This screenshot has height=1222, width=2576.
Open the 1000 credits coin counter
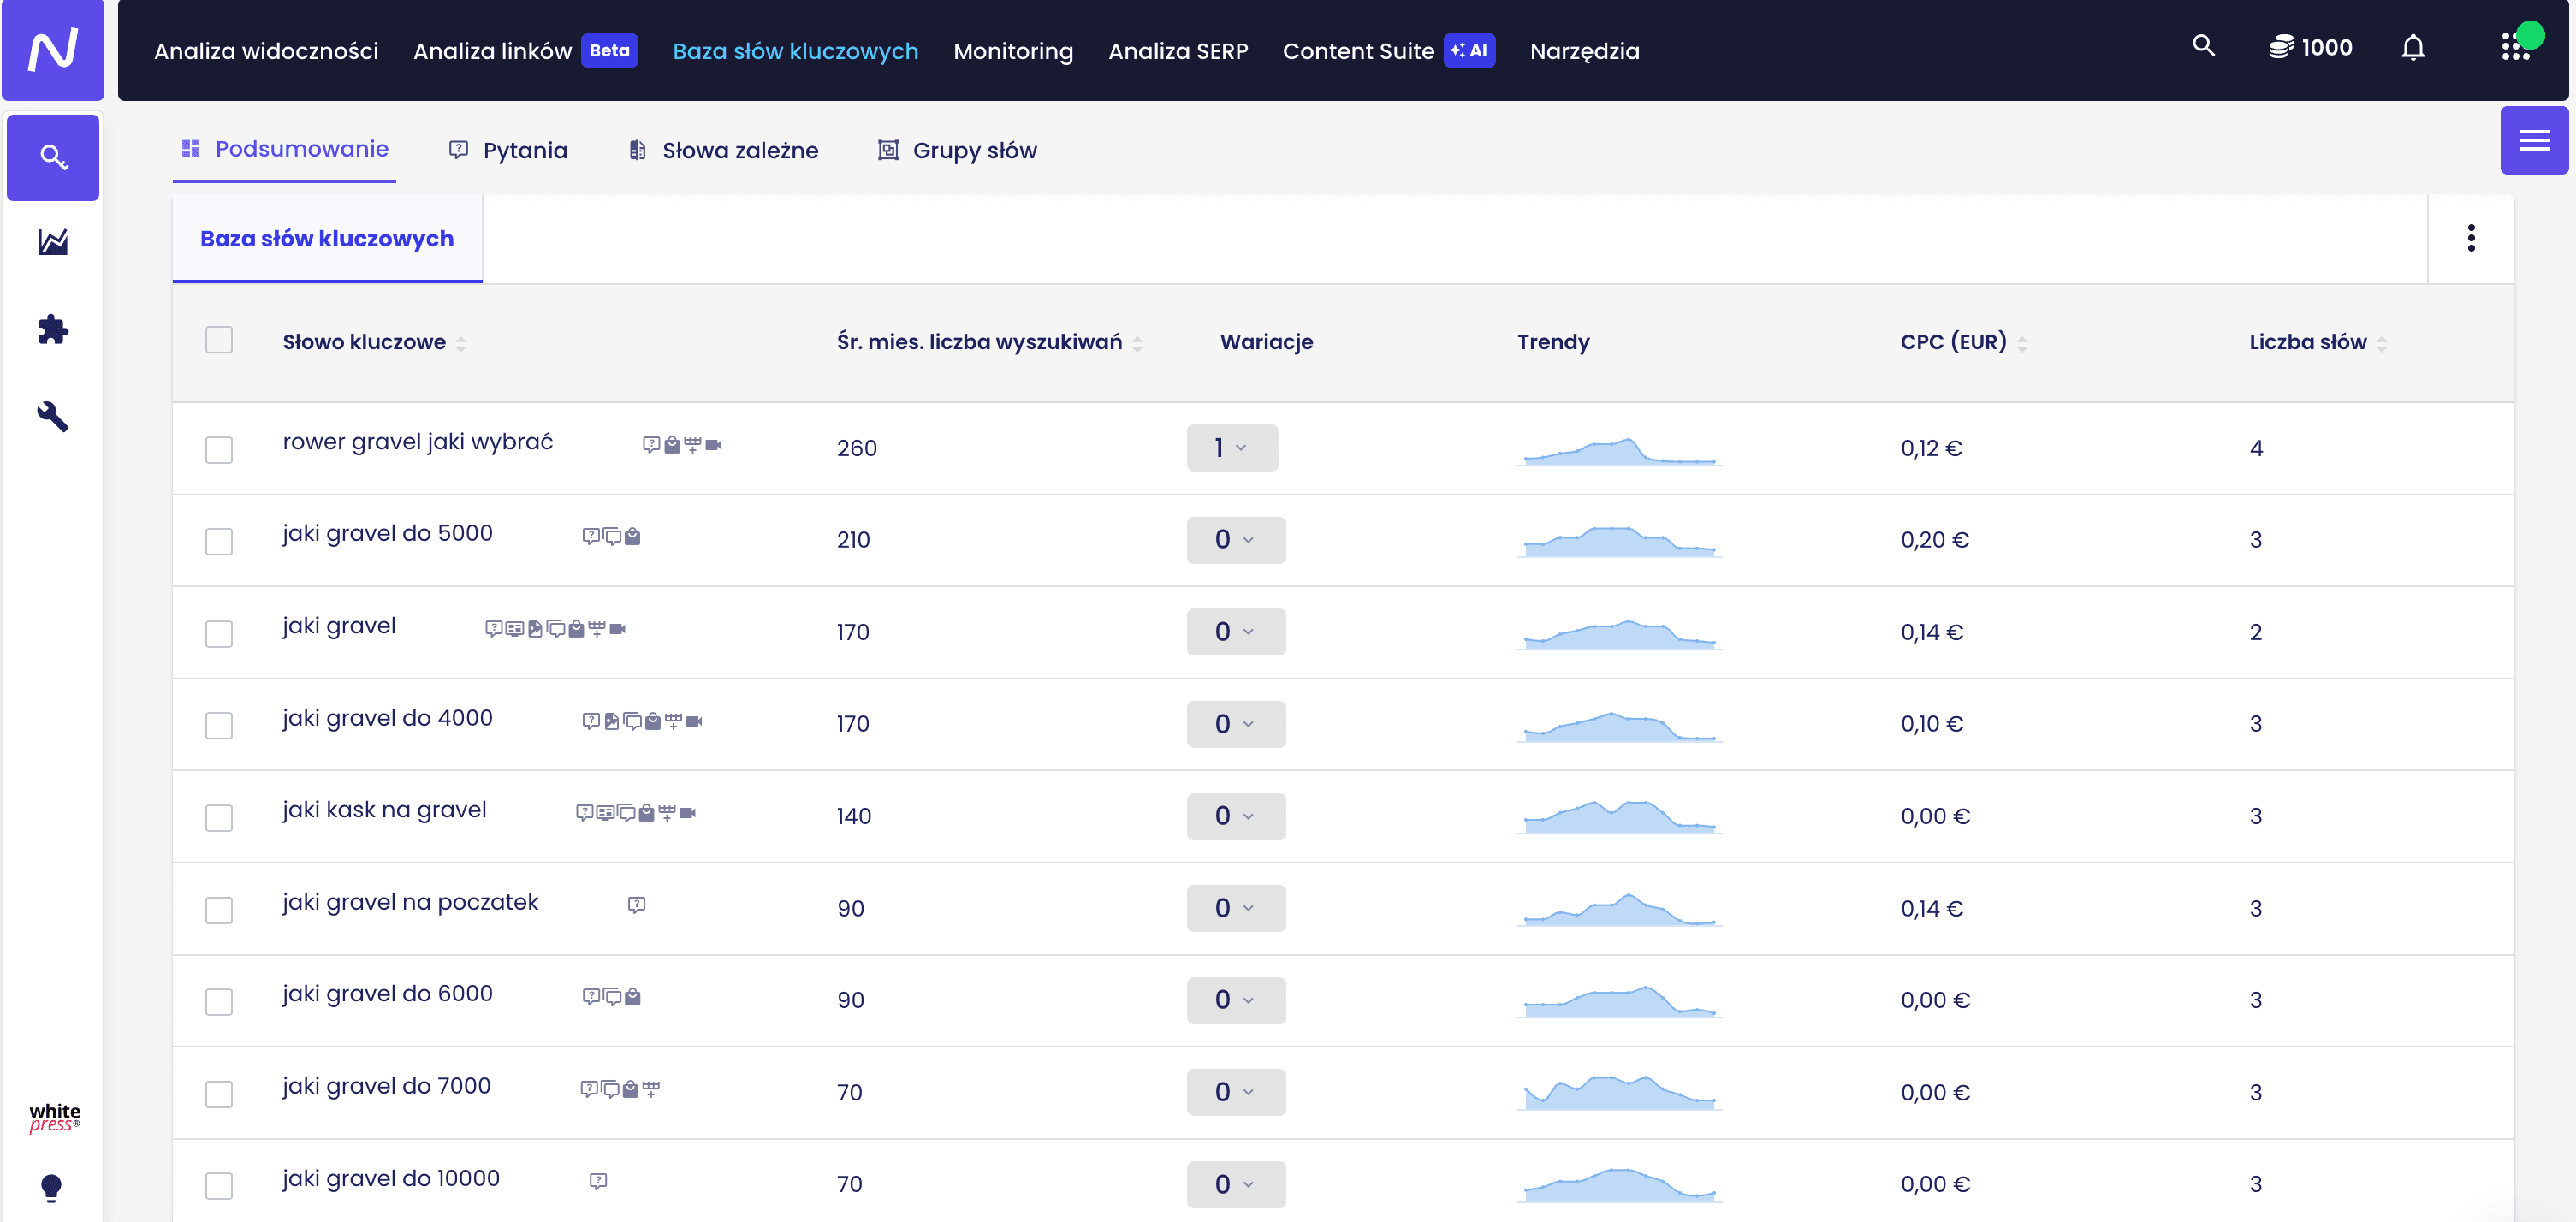(2309, 47)
